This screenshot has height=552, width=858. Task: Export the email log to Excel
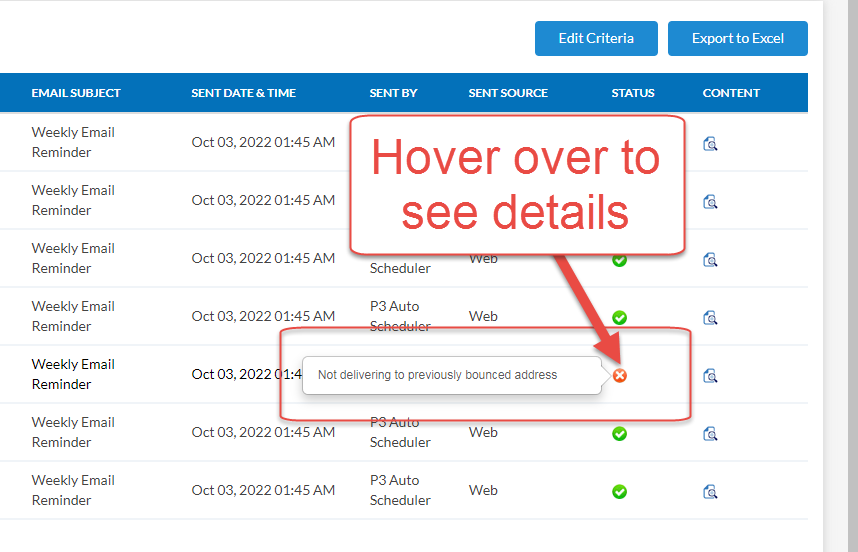click(737, 38)
